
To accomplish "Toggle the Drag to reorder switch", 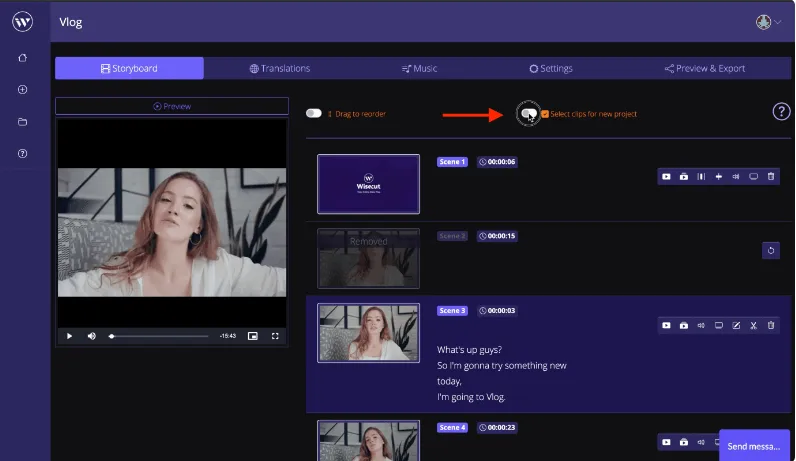I will coord(314,113).
